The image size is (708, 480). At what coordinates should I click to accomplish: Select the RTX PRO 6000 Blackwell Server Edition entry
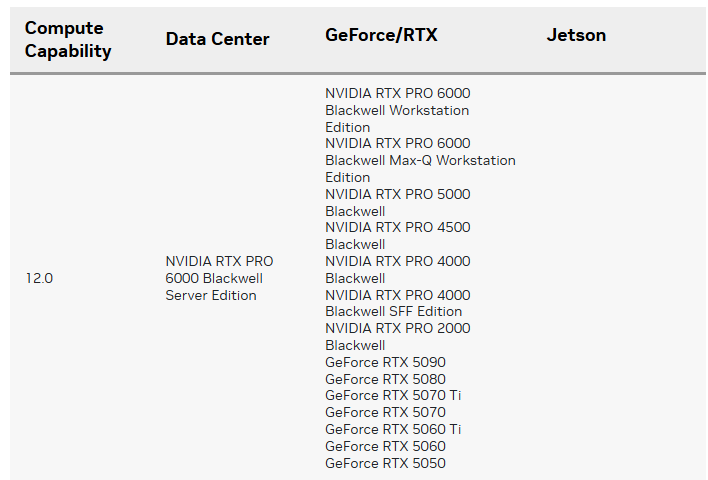219,278
